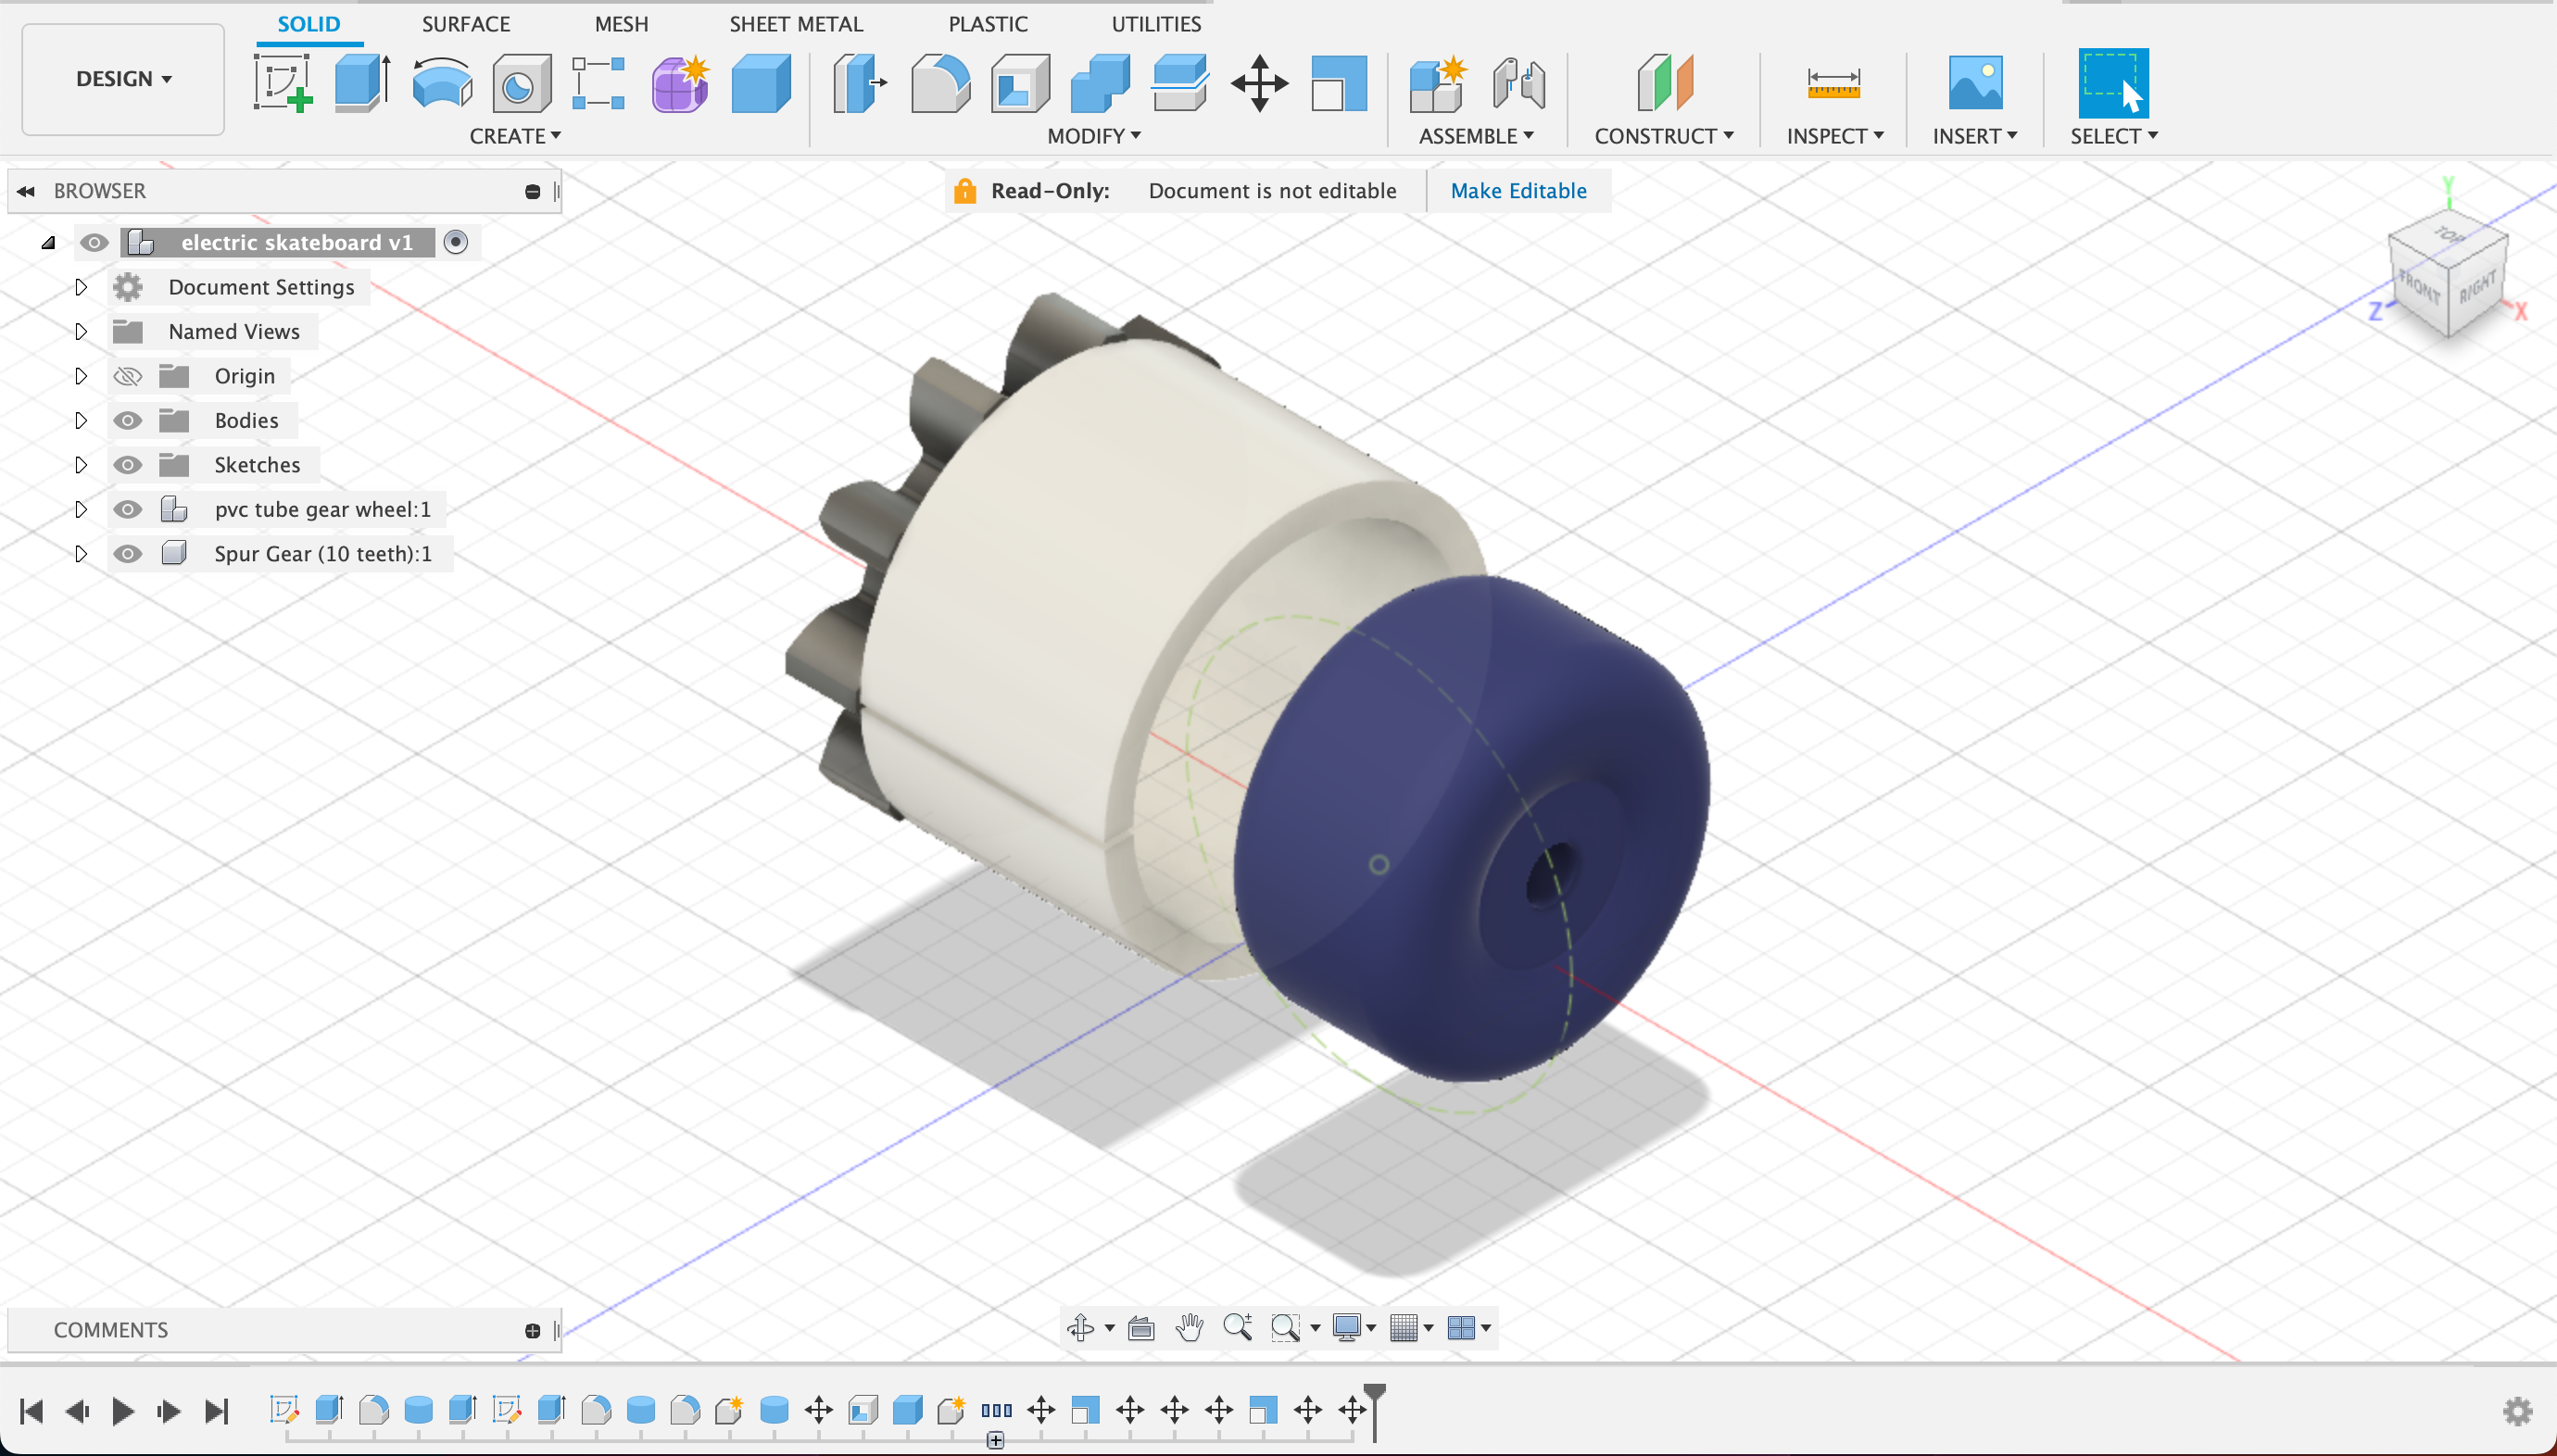Click the Measure tool icon
This screenshot has width=2557, height=1456.
click(1833, 83)
